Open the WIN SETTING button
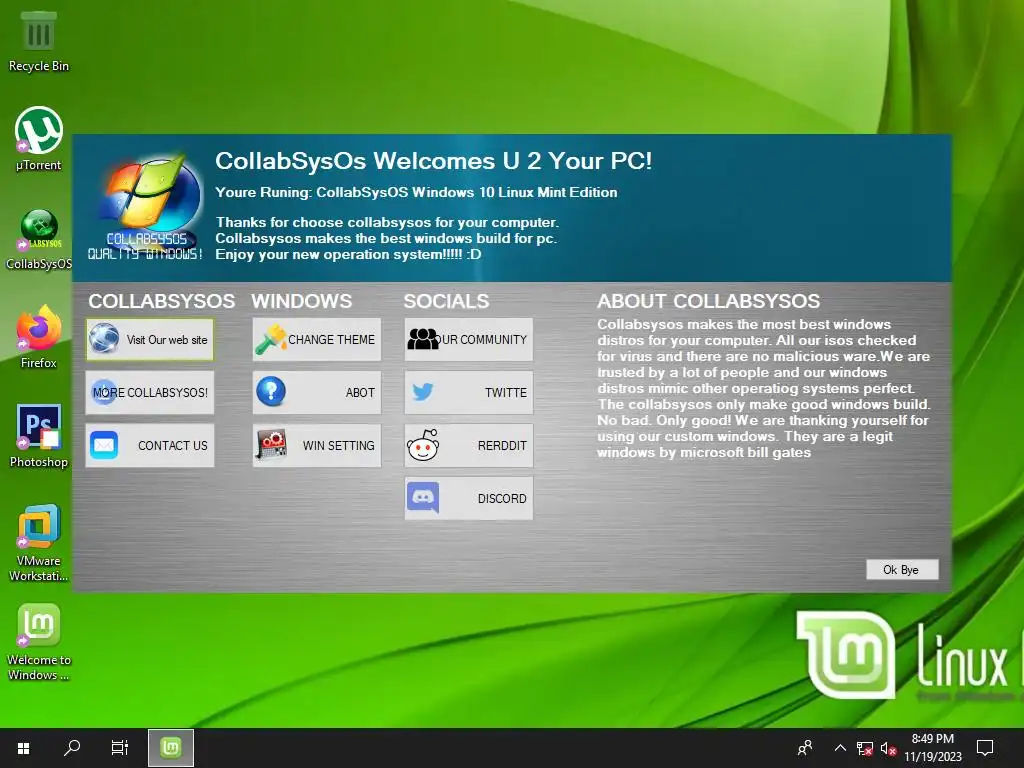 tap(317, 445)
